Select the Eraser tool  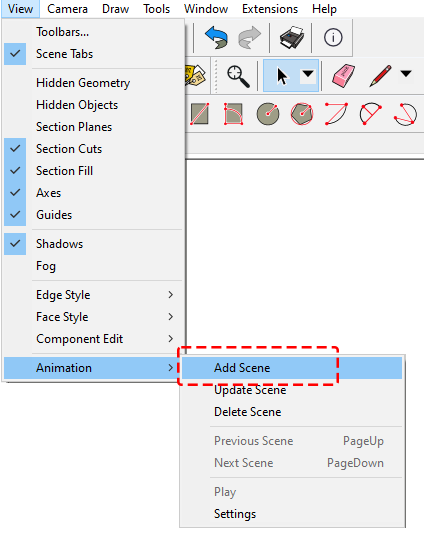point(343,75)
